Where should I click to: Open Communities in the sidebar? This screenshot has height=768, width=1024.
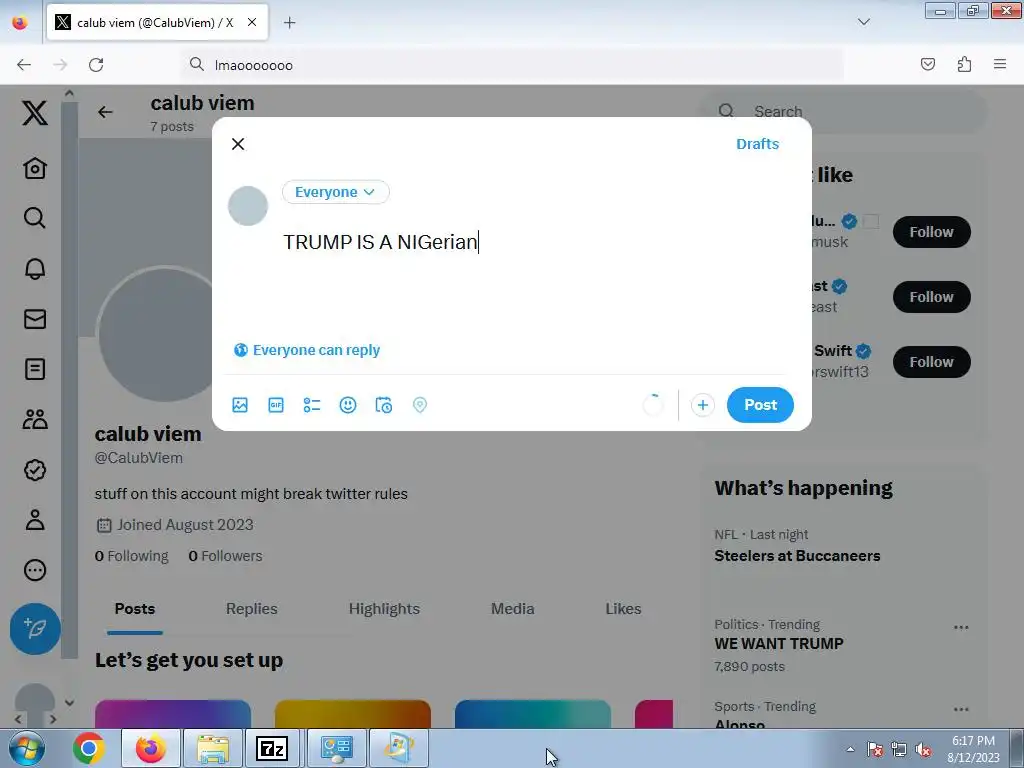35,419
